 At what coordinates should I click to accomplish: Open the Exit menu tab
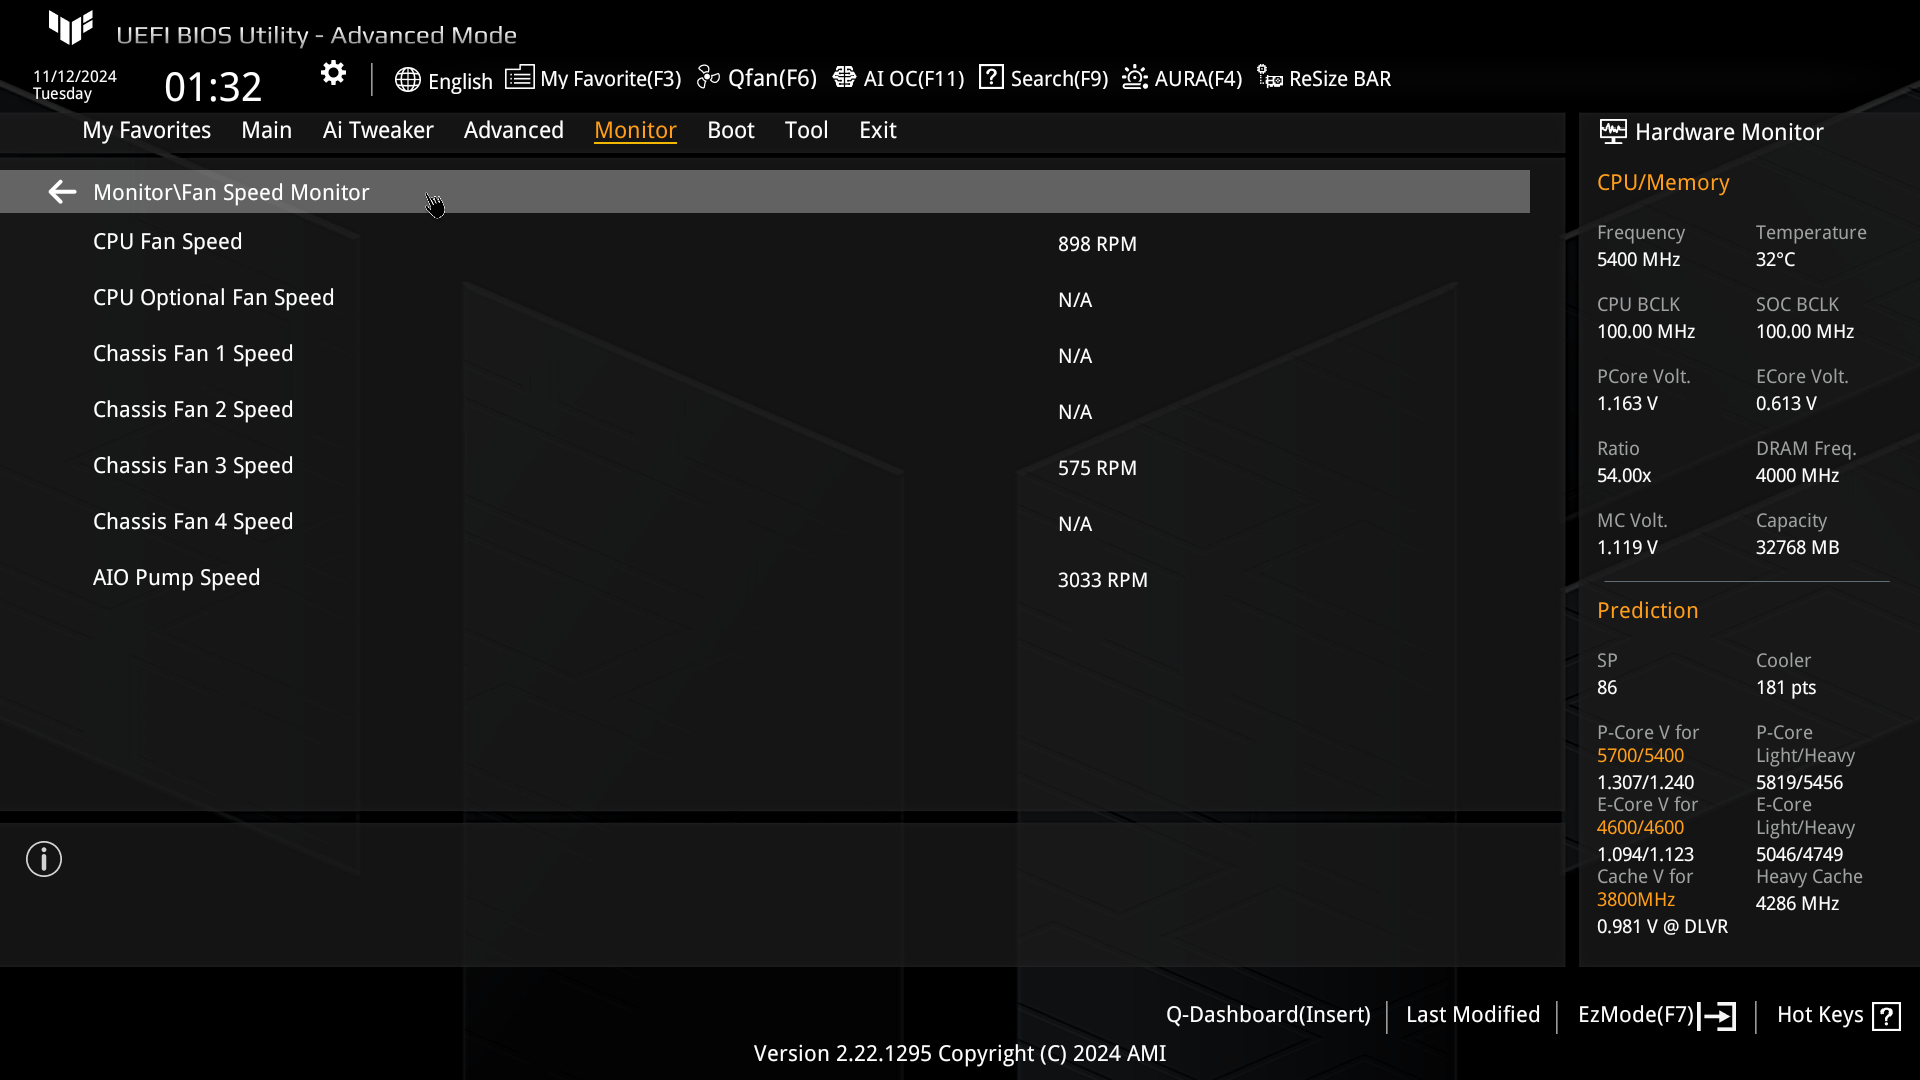pyautogui.click(x=877, y=130)
